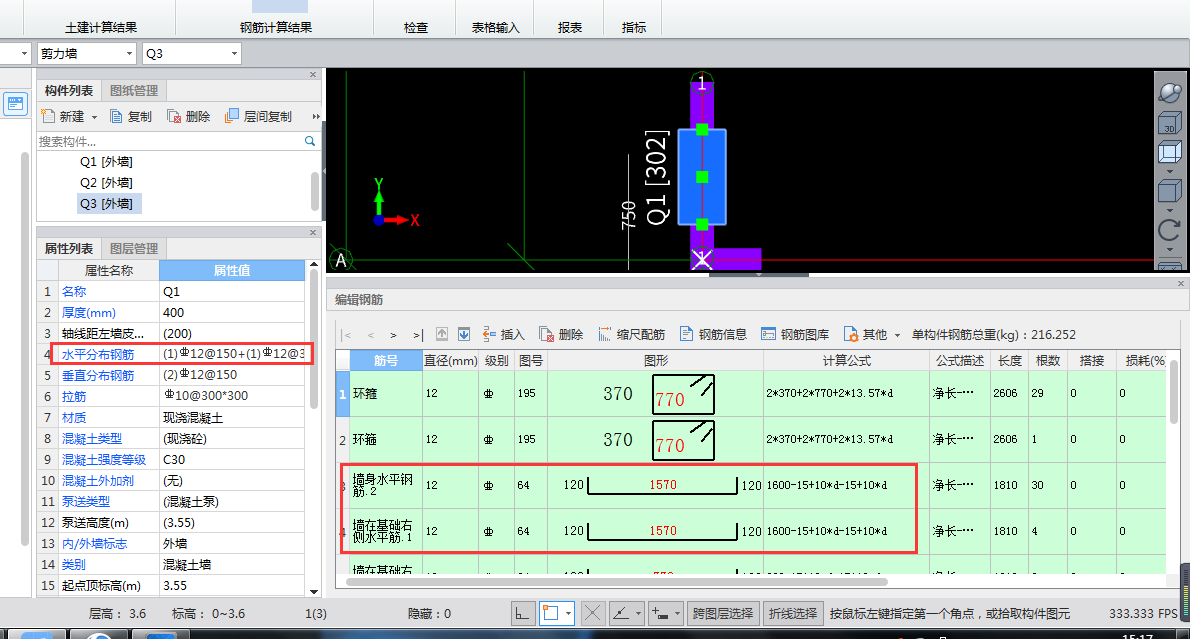Image resolution: width=1190 pixels, height=639 pixels.
Task: Toggle the intersection snap X icon
Action: point(593,613)
